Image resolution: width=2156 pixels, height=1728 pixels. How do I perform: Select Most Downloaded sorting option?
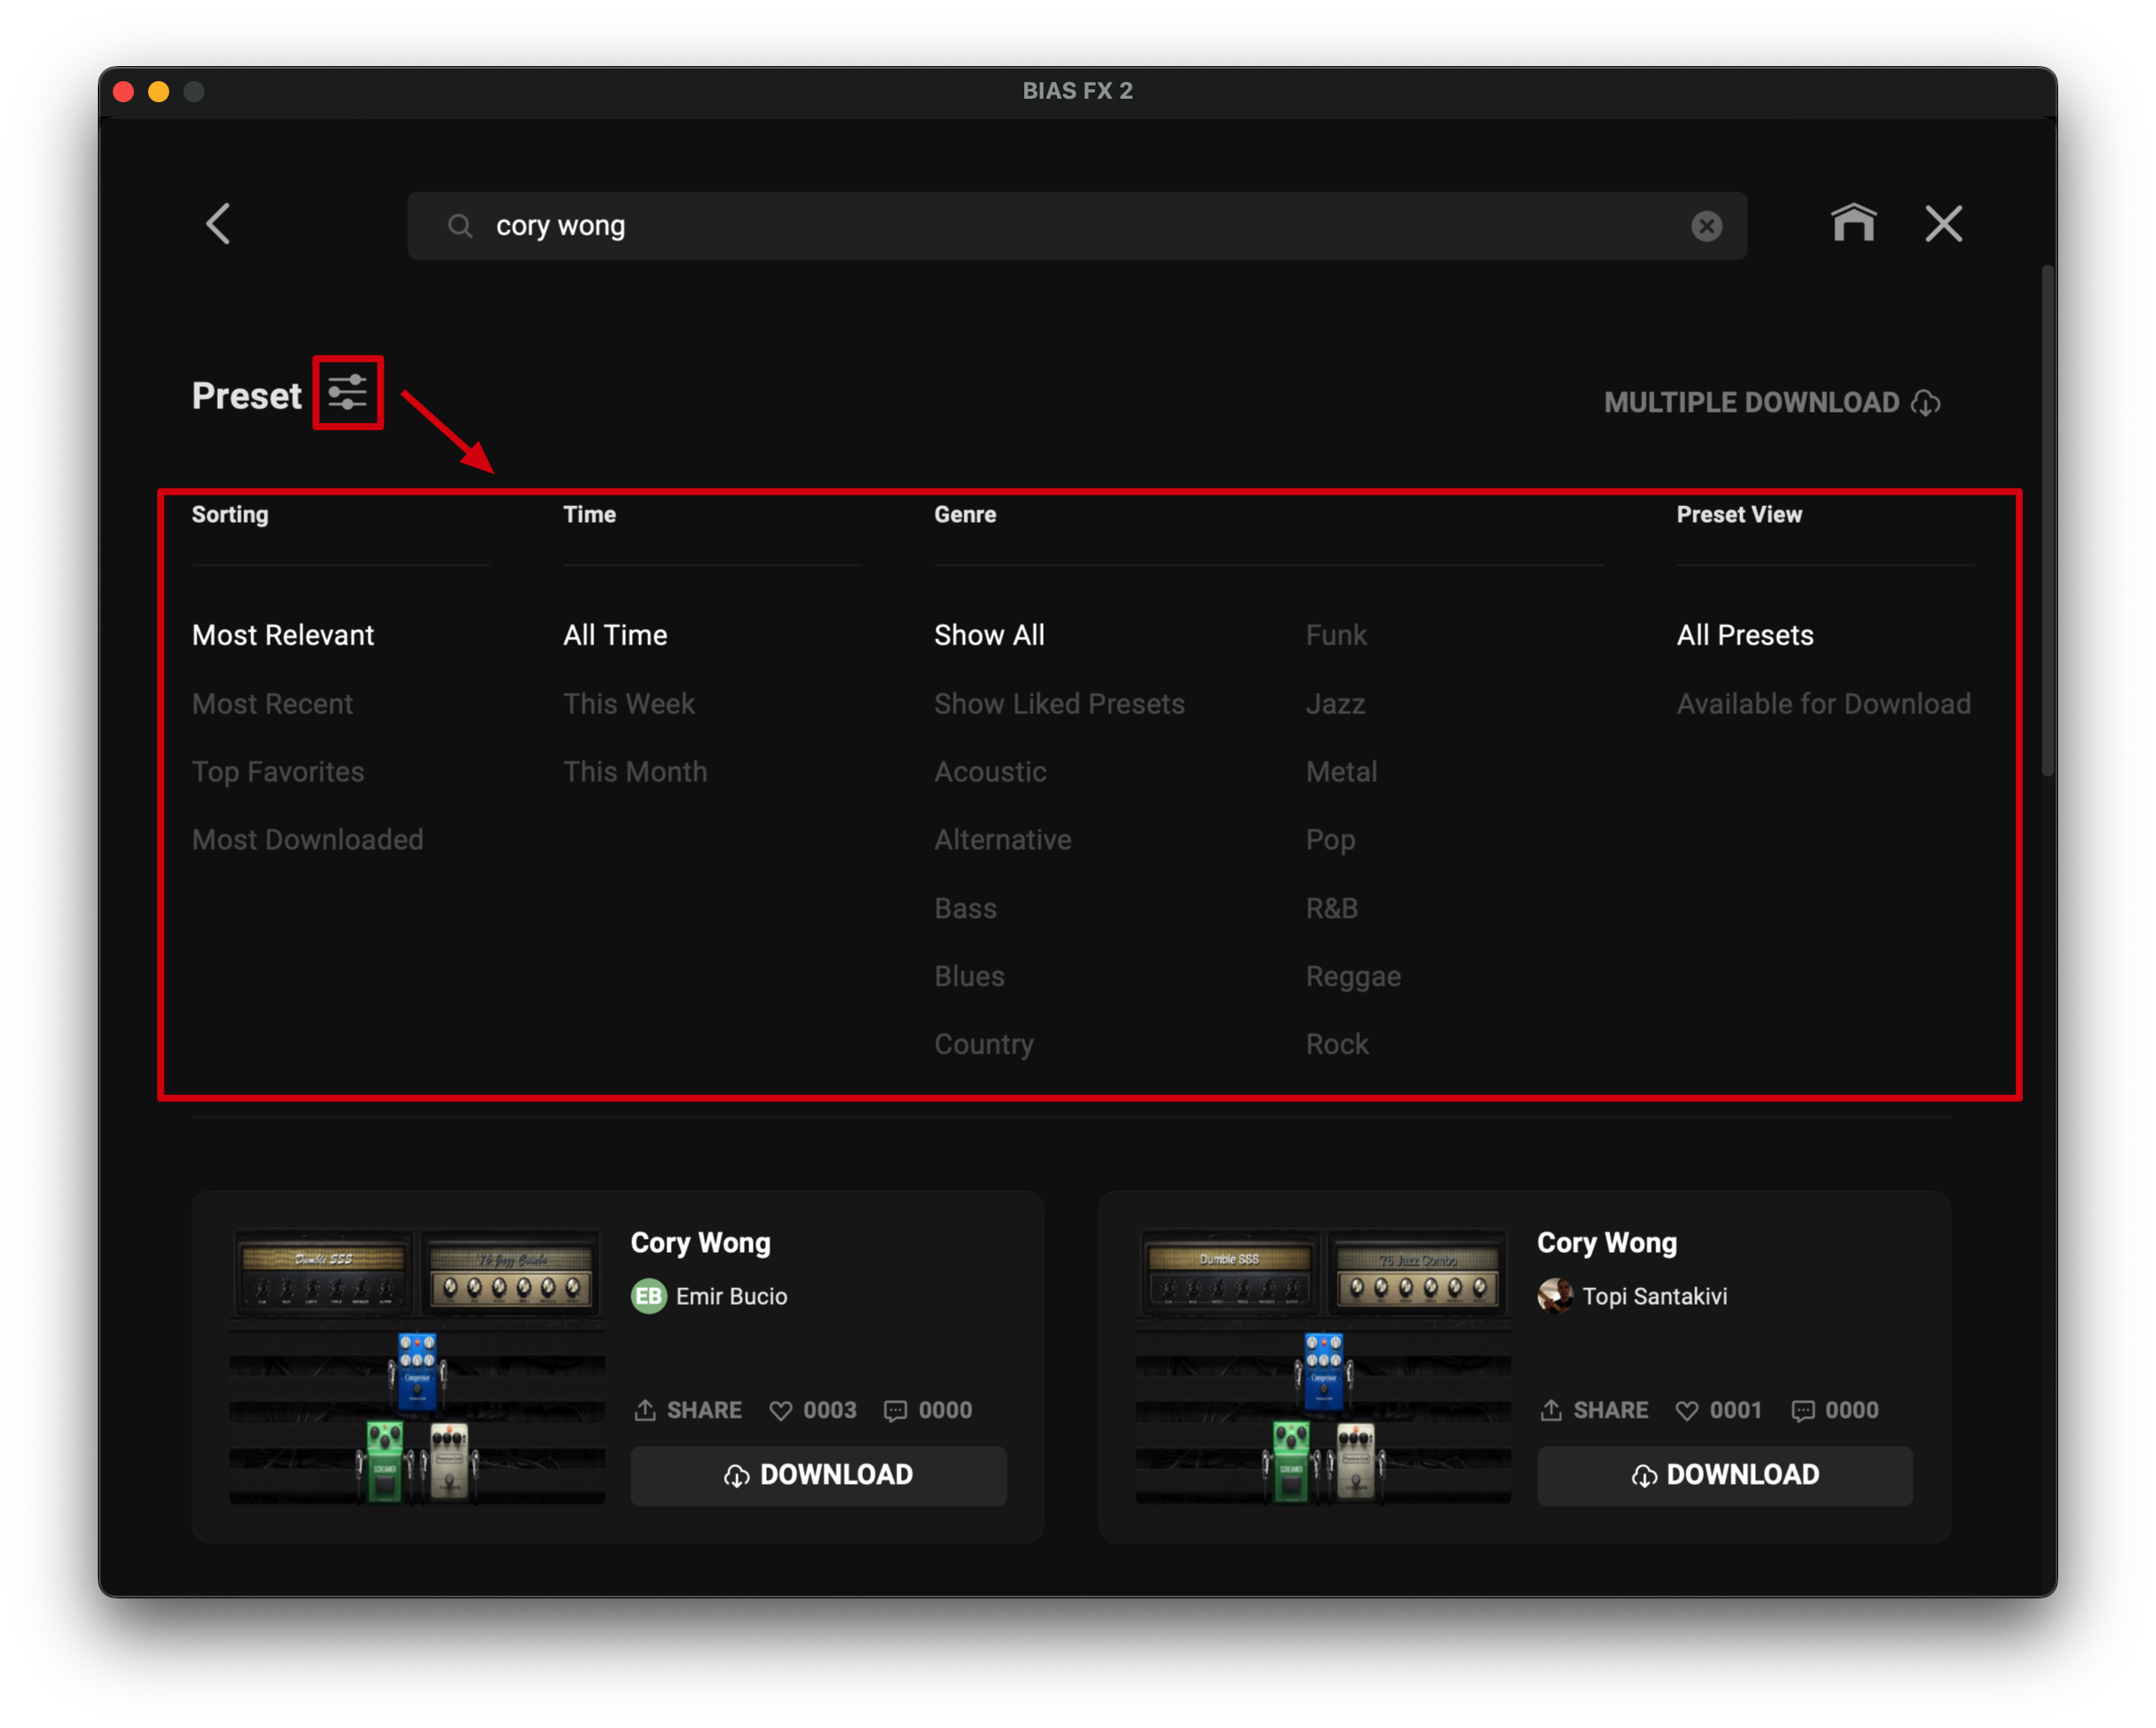(307, 840)
